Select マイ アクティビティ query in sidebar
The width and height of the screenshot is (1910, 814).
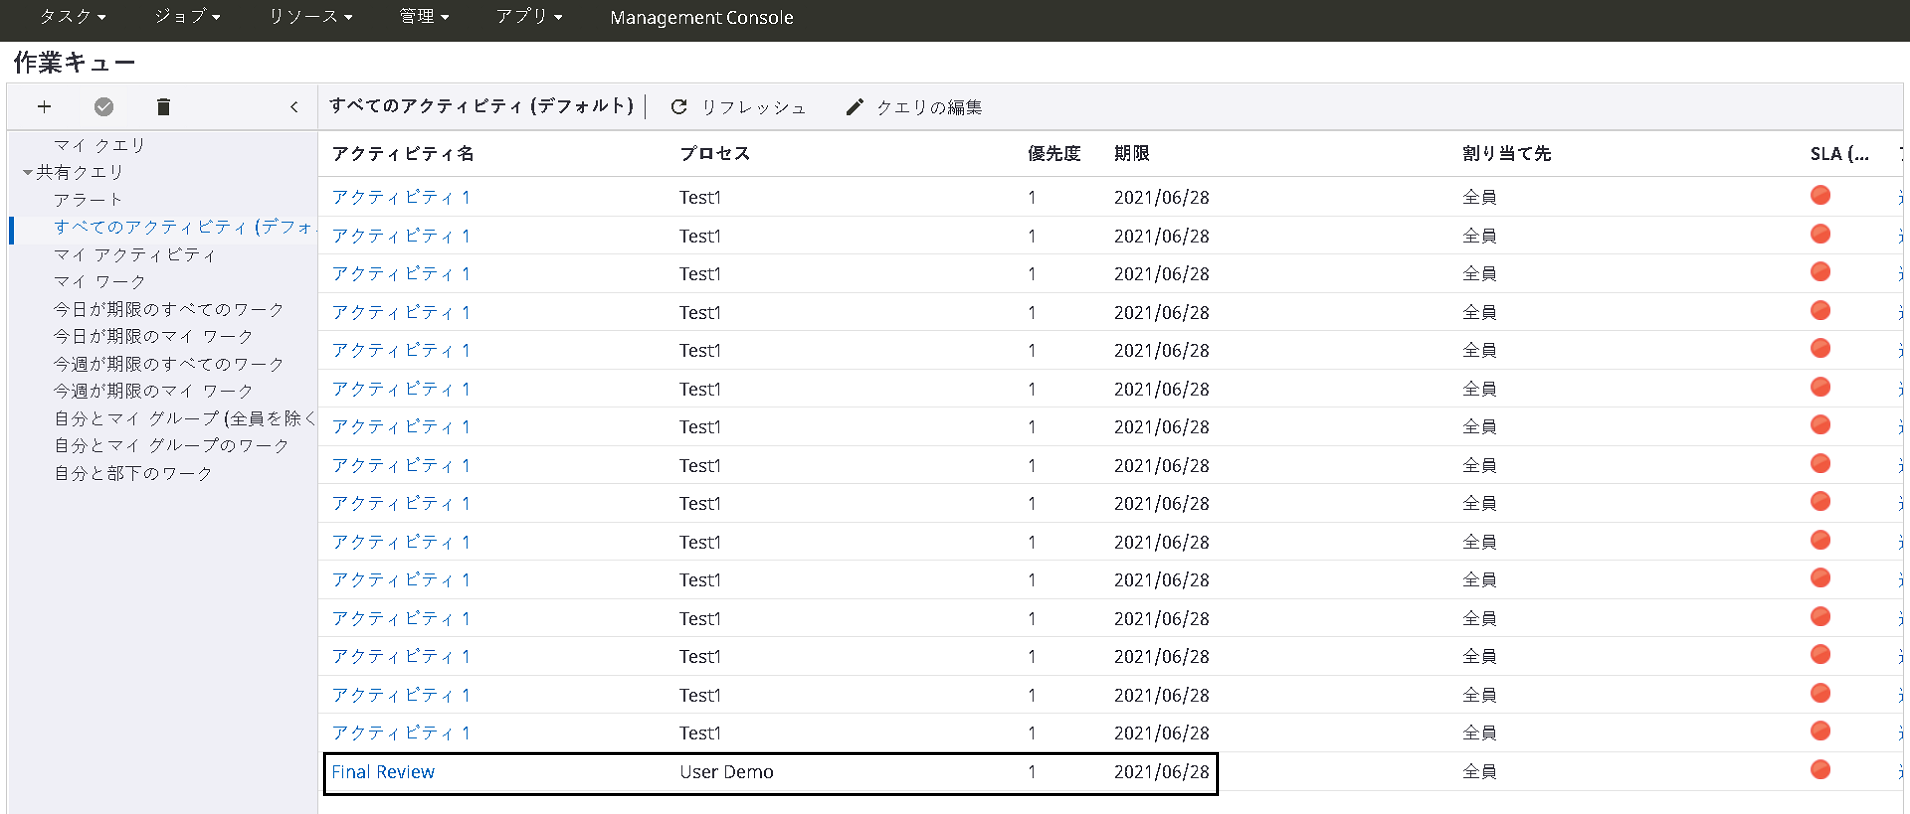pos(135,255)
